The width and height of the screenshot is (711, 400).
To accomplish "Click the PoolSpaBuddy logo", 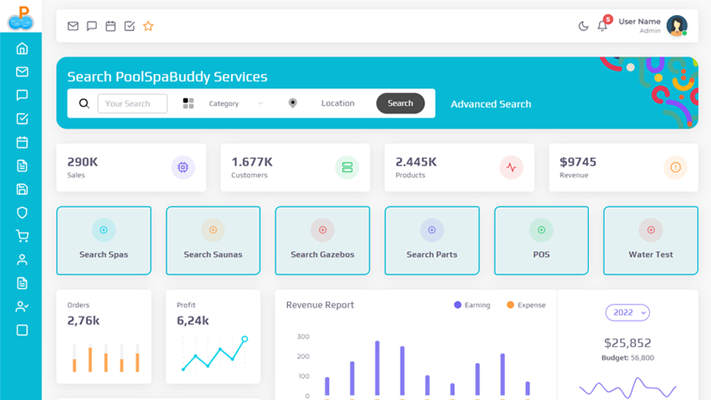I will point(21,17).
